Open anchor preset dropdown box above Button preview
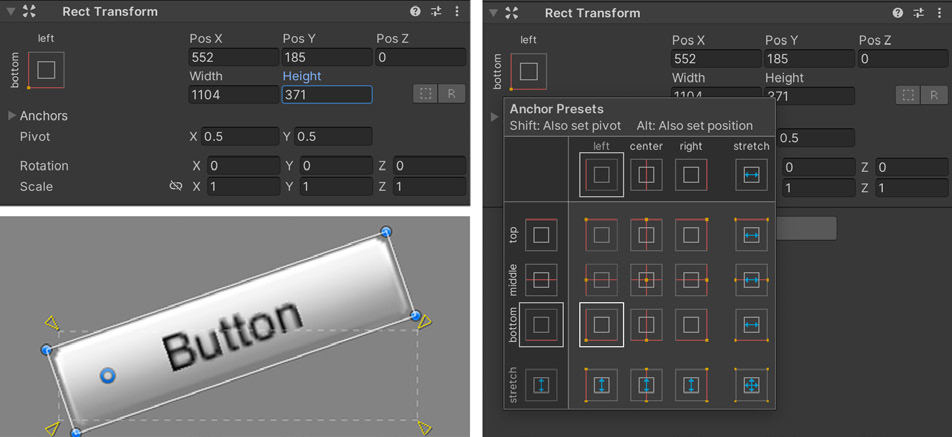The height and width of the screenshot is (437, 952). pos(46,70)
